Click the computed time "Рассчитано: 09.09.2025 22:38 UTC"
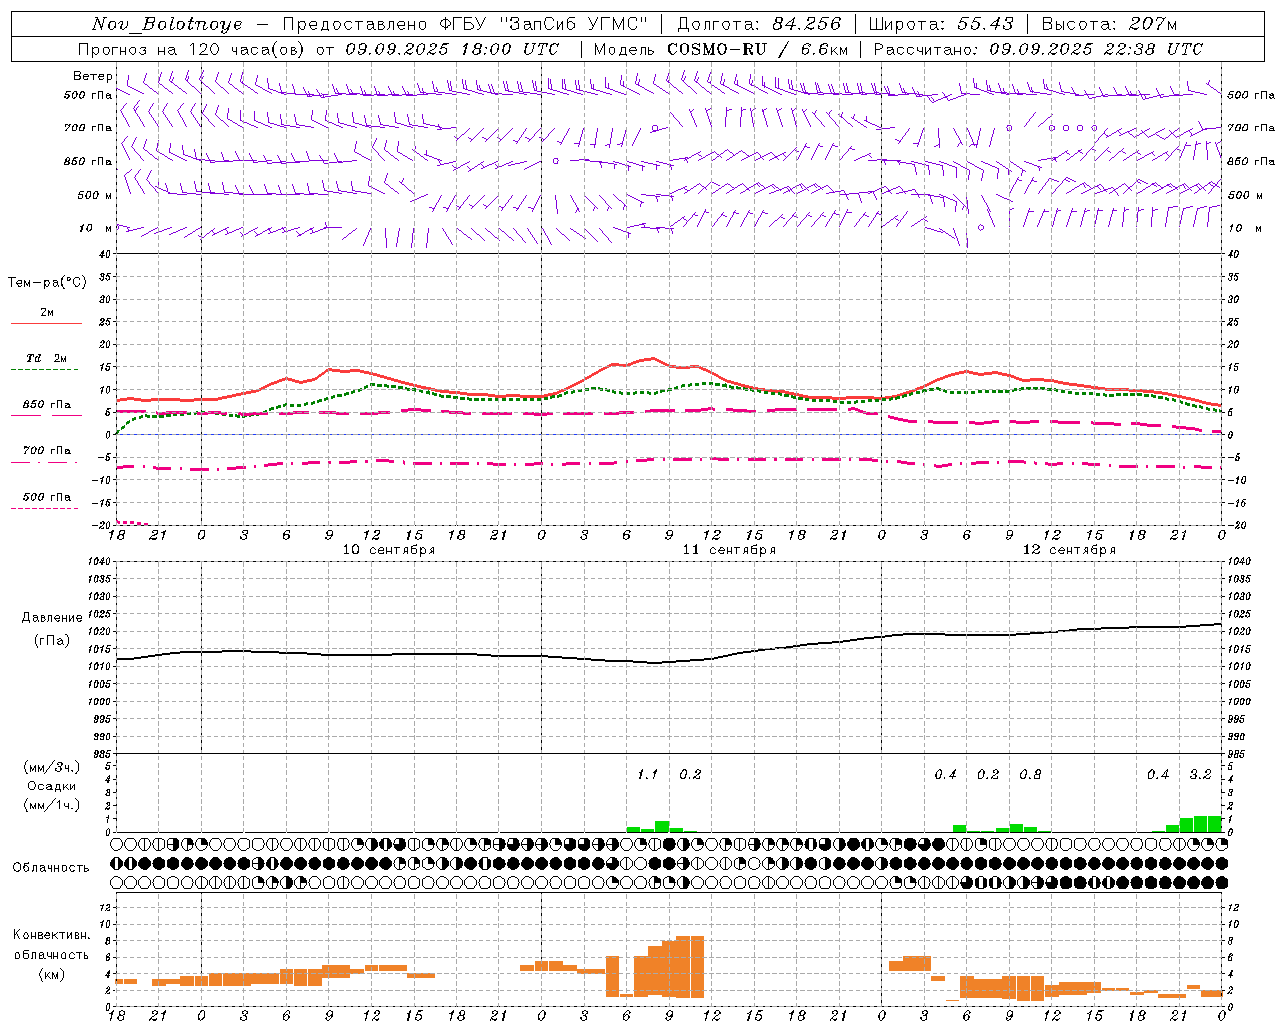 (x=1038, y=49)
